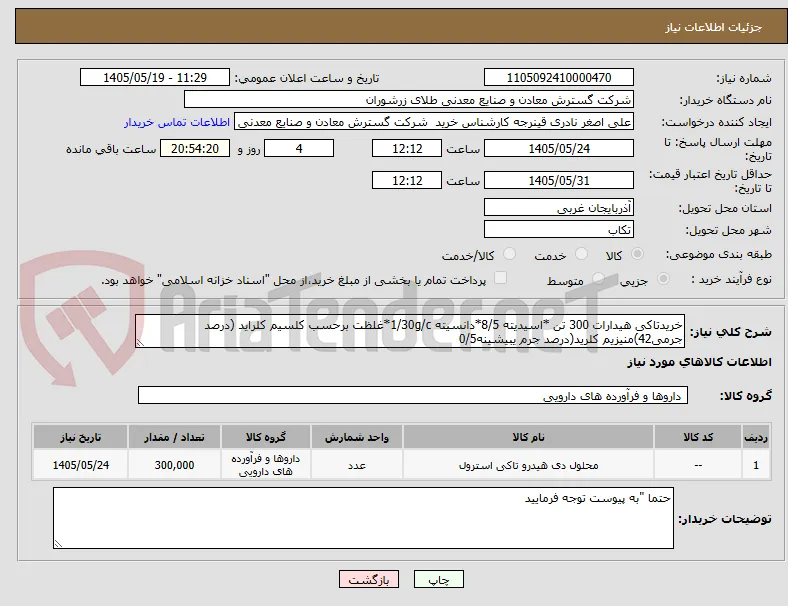The width and height of the screenshot is (788, 606).
Task: Select the خدمت radio button
Action: coord(581,254)
